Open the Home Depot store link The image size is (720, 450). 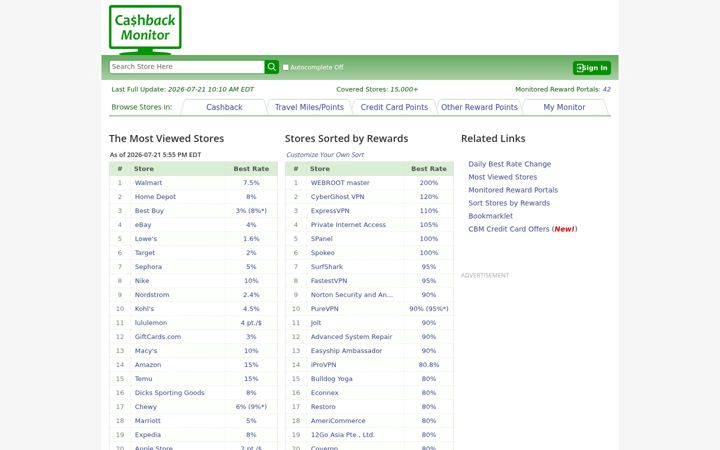click(x=155, y=197)
